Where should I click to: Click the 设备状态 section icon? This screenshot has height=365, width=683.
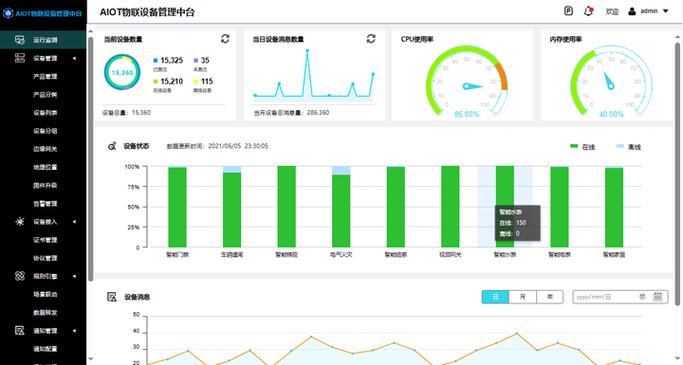point(112,146)
